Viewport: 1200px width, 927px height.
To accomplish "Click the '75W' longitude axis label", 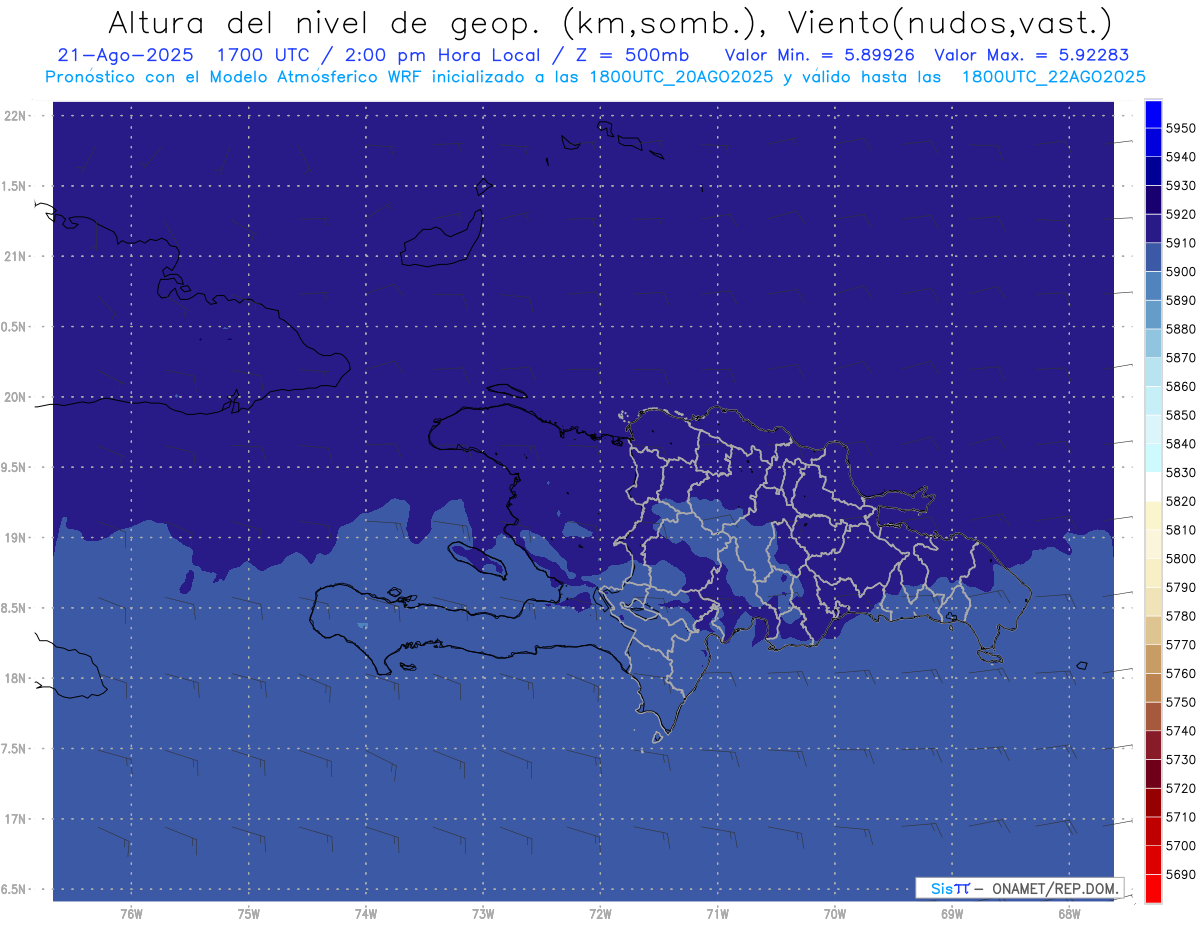I will click(249, 913).
